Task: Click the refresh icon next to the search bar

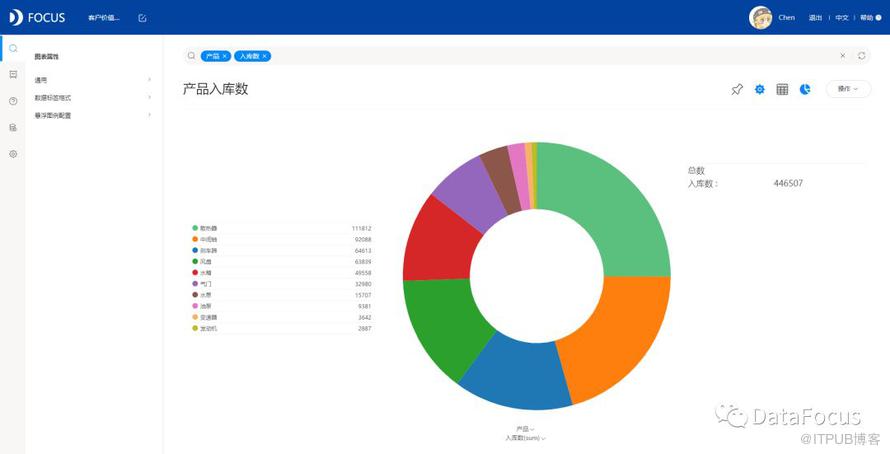Action: pyautogui.click(x=862, y=56)
